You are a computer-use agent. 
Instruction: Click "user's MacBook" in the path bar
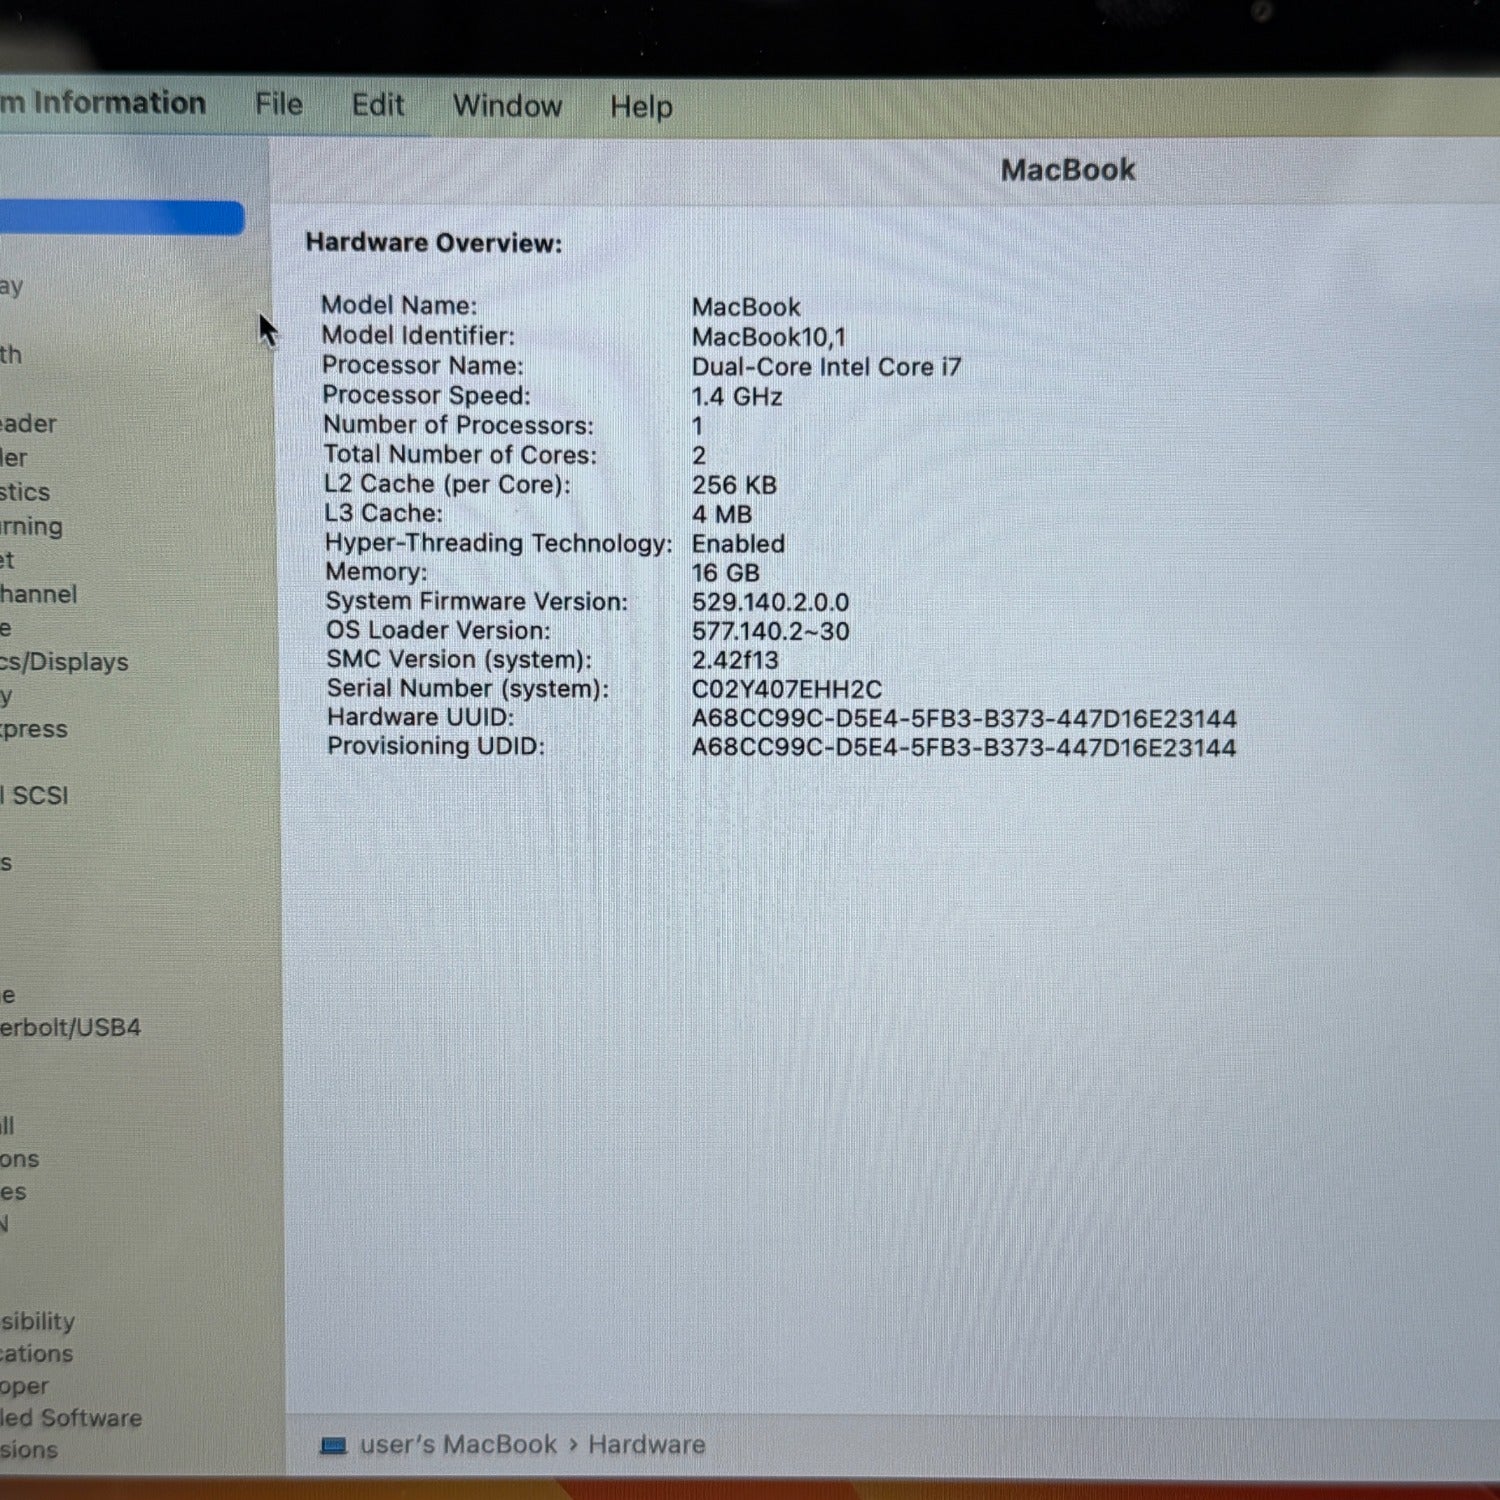[x=457, y=1445]
